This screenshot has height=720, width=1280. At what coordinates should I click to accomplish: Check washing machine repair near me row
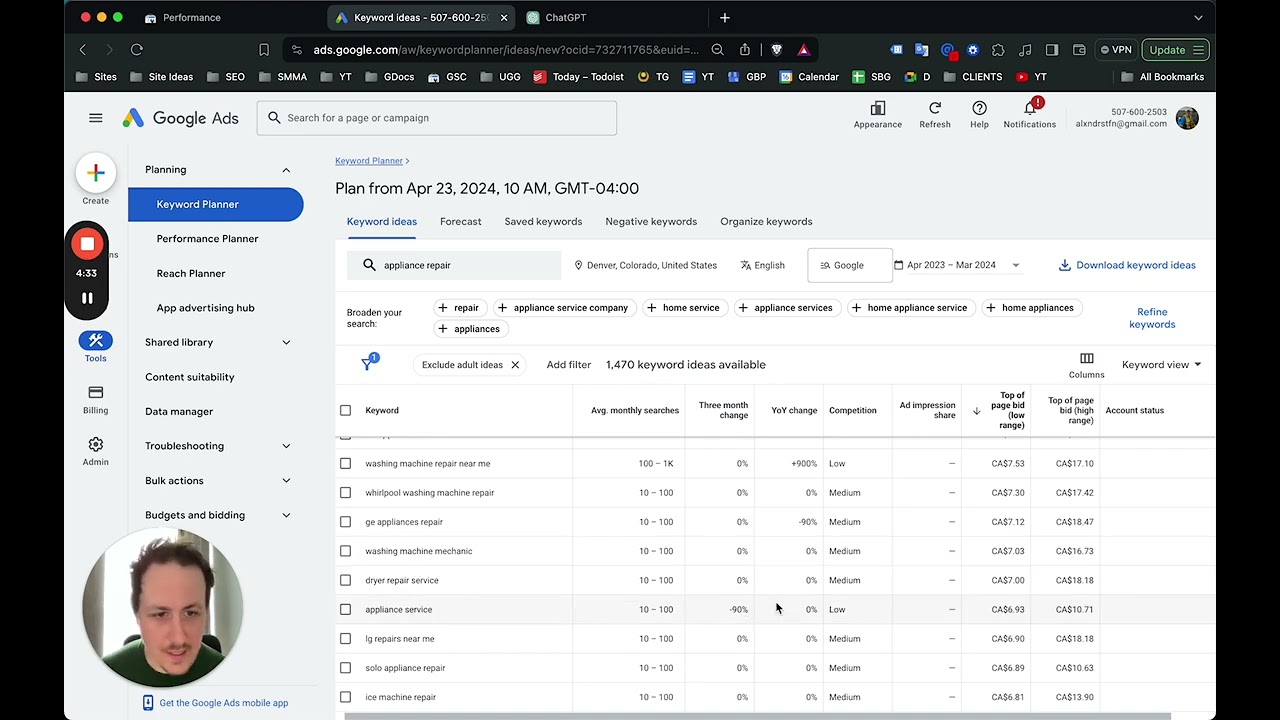coord(345,463)
